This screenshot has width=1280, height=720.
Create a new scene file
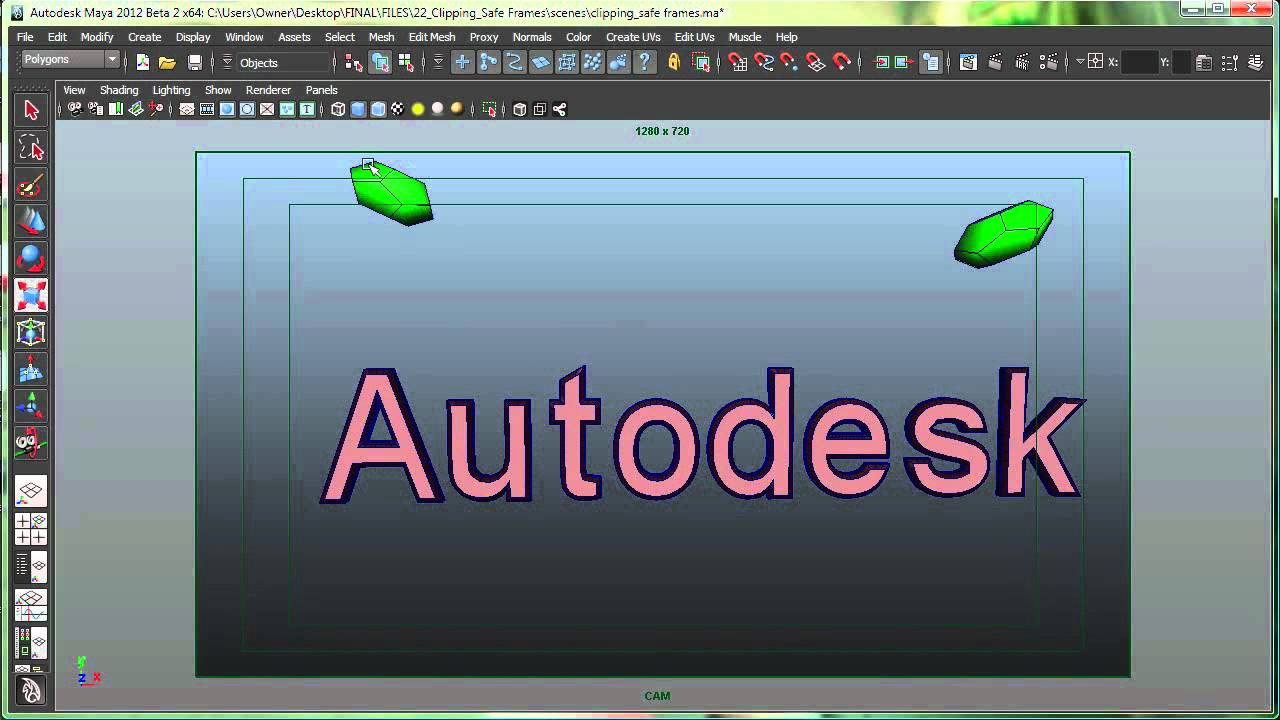coord(143,62)
